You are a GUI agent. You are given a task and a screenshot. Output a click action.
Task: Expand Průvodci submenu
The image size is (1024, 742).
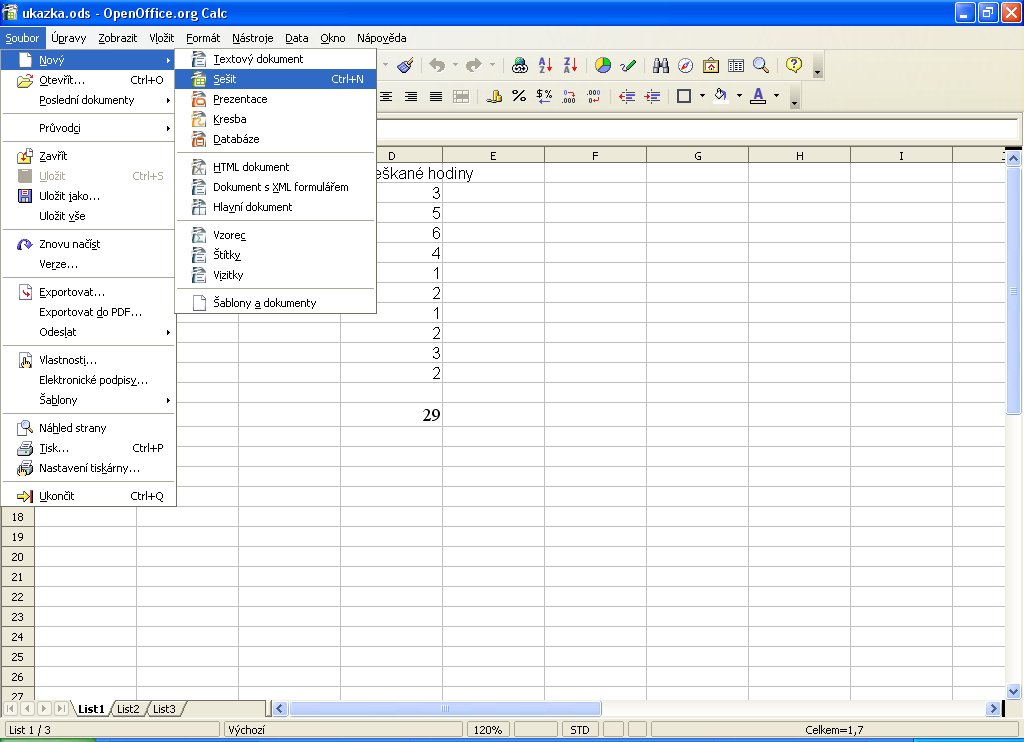pos(88,129)
